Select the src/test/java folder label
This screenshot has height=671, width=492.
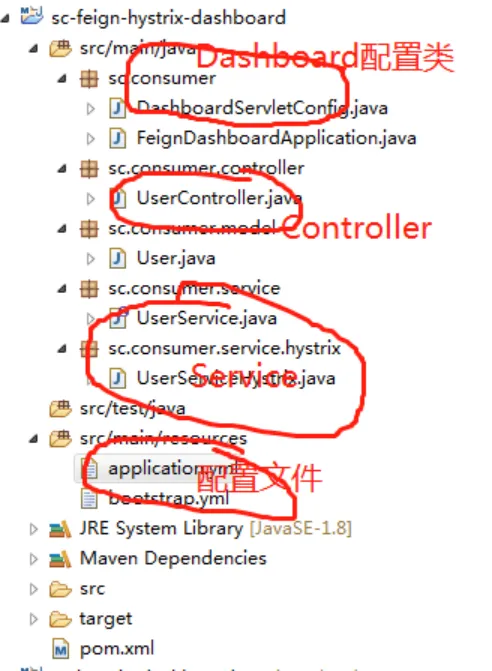tap(133, 409)
